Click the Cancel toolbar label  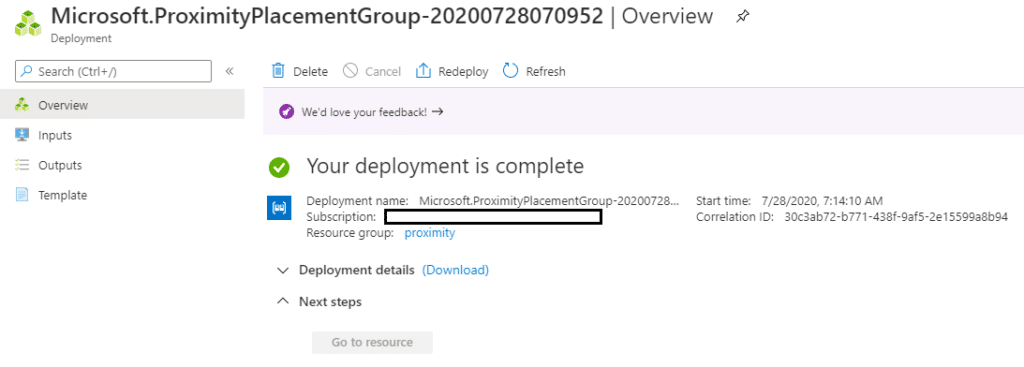(x=383, y=72)
